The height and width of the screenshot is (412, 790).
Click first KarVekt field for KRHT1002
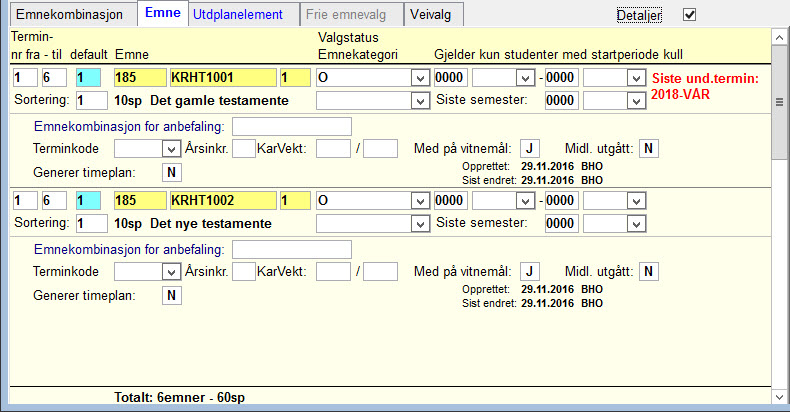tap(334, 272)
